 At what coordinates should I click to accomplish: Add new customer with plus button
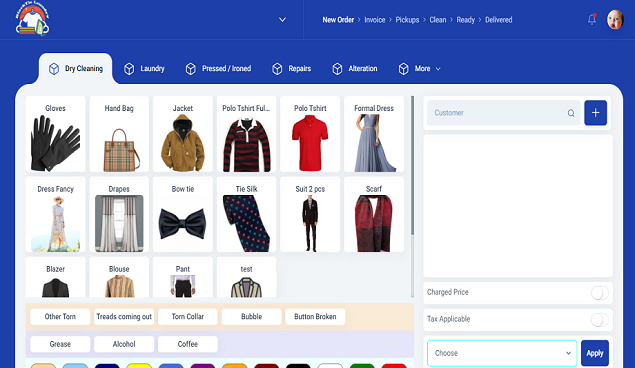595,113
